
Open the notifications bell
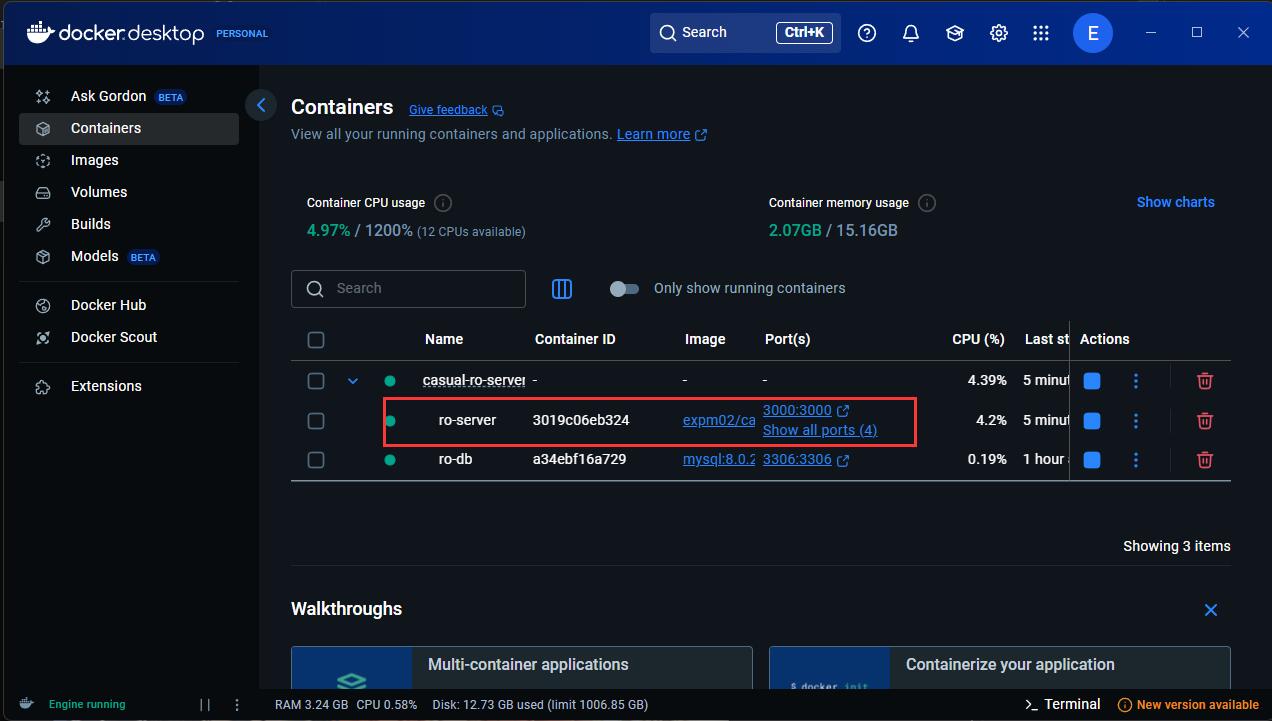click(x=911, y=33)
